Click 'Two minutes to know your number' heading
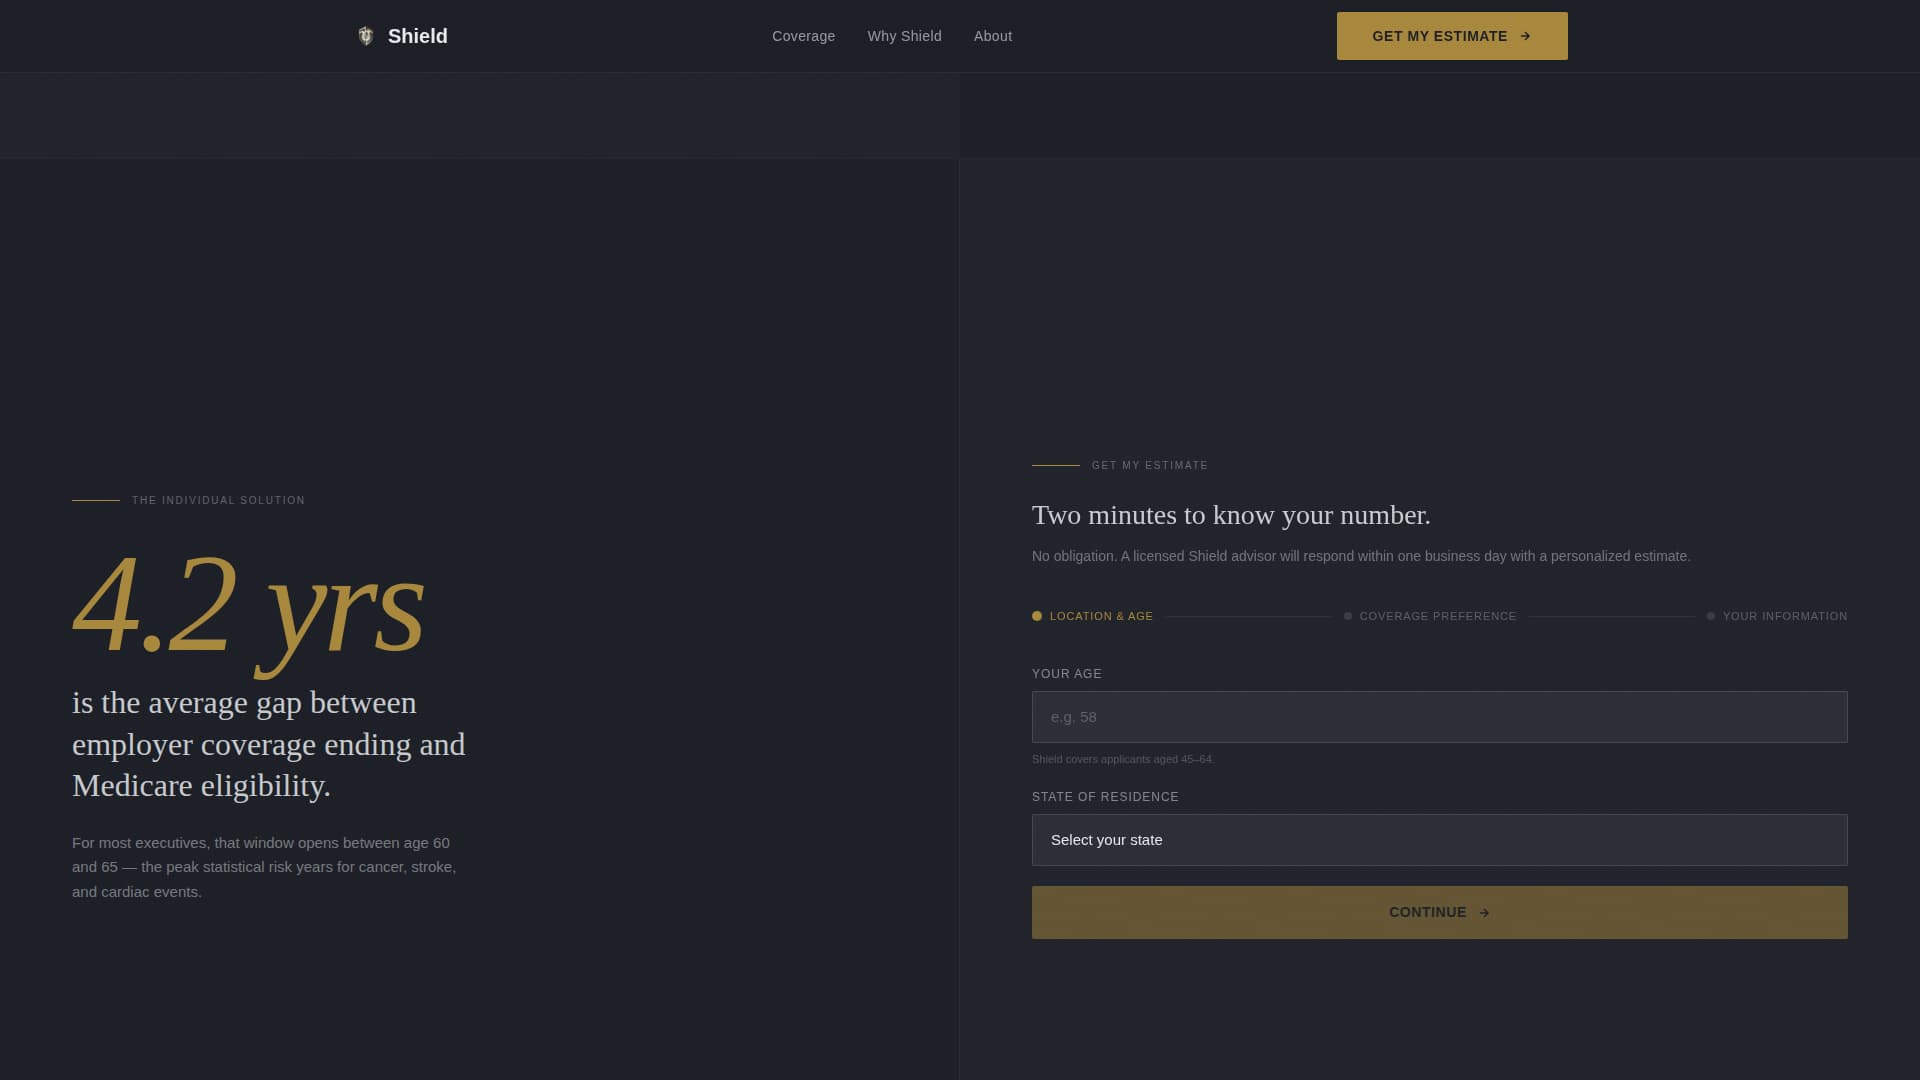This screenshot has height=1080, width=1920. coord(1231,515)
